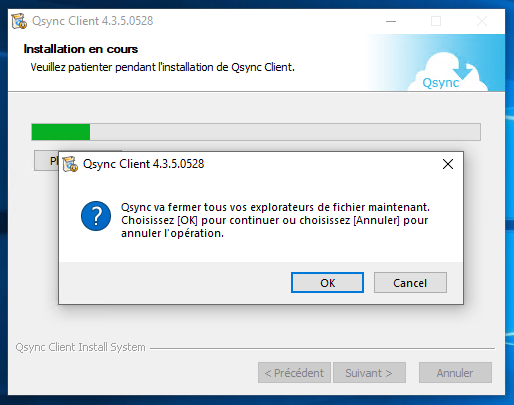Click the Installation en cours heading
This screenshot has width=514, height=405.
81,49
